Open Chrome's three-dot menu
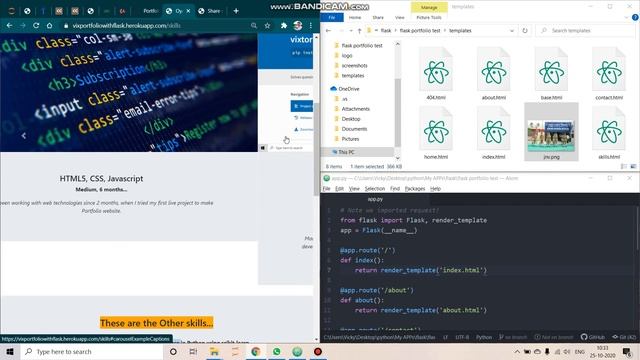The height and width of the screenshot is (360, 640). (x=311, y=25)
